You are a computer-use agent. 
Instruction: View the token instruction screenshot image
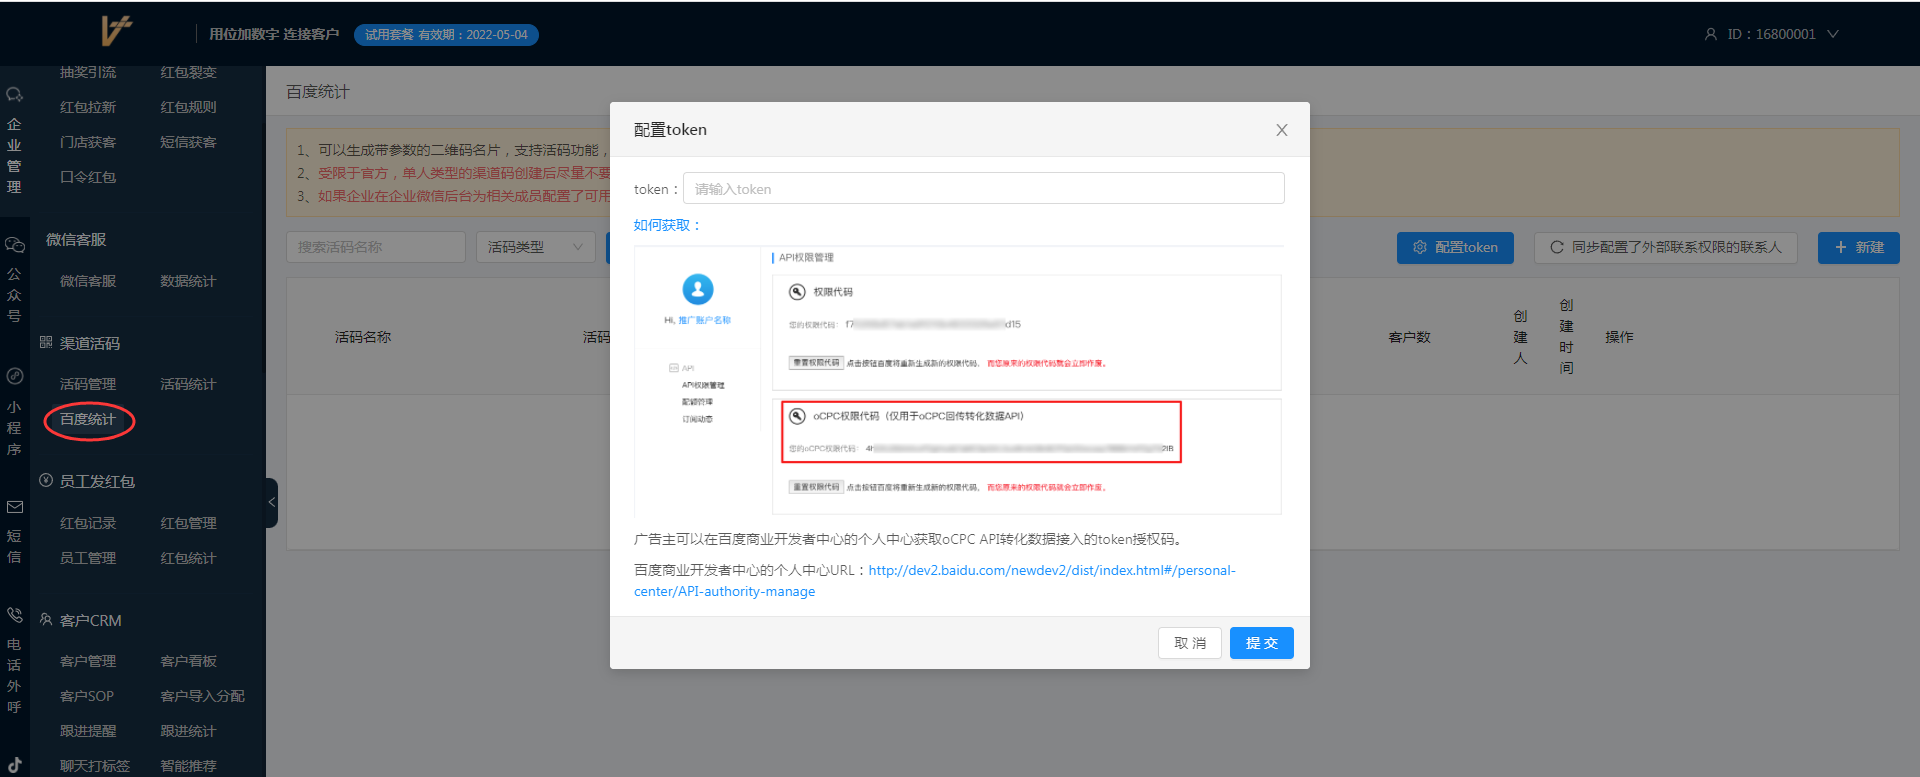tap(958, 380)
